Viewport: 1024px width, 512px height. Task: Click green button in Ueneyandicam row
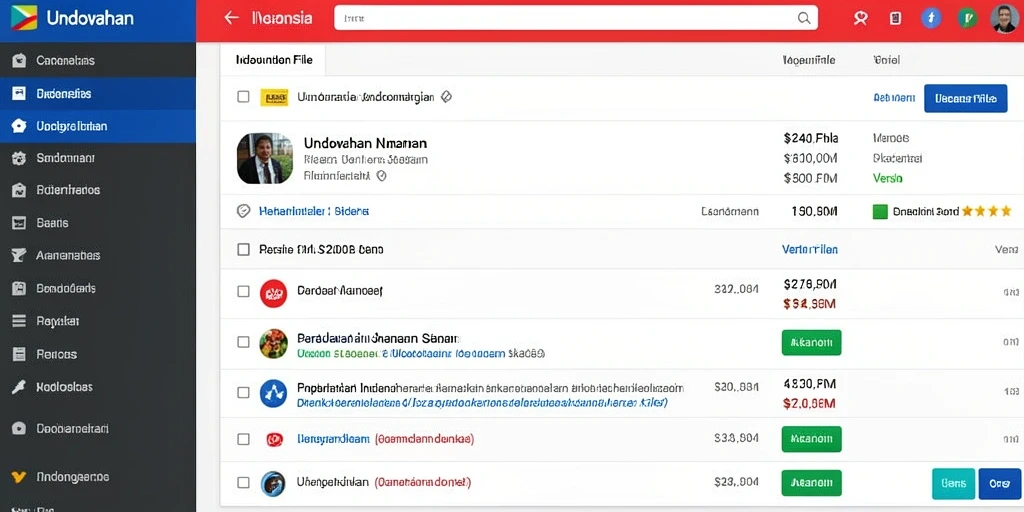pyautogui.click(x=812, y=439)
